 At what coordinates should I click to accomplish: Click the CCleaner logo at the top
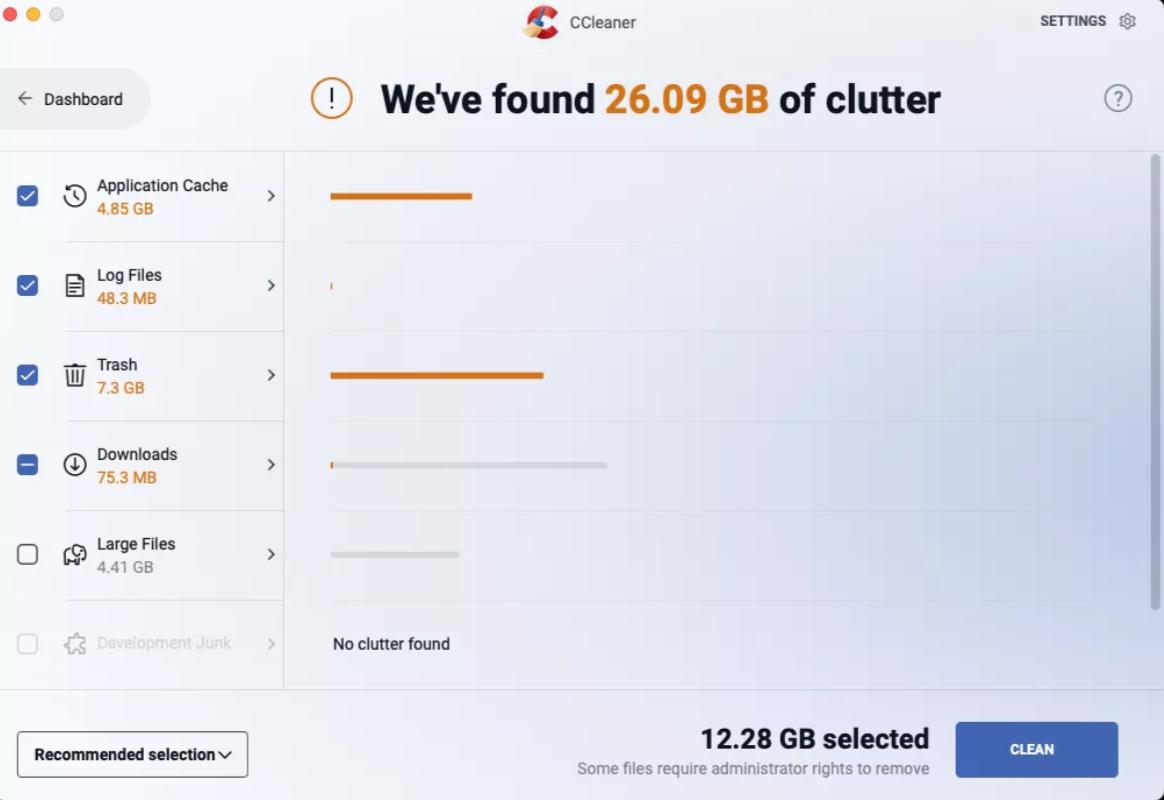click(541, 22)
